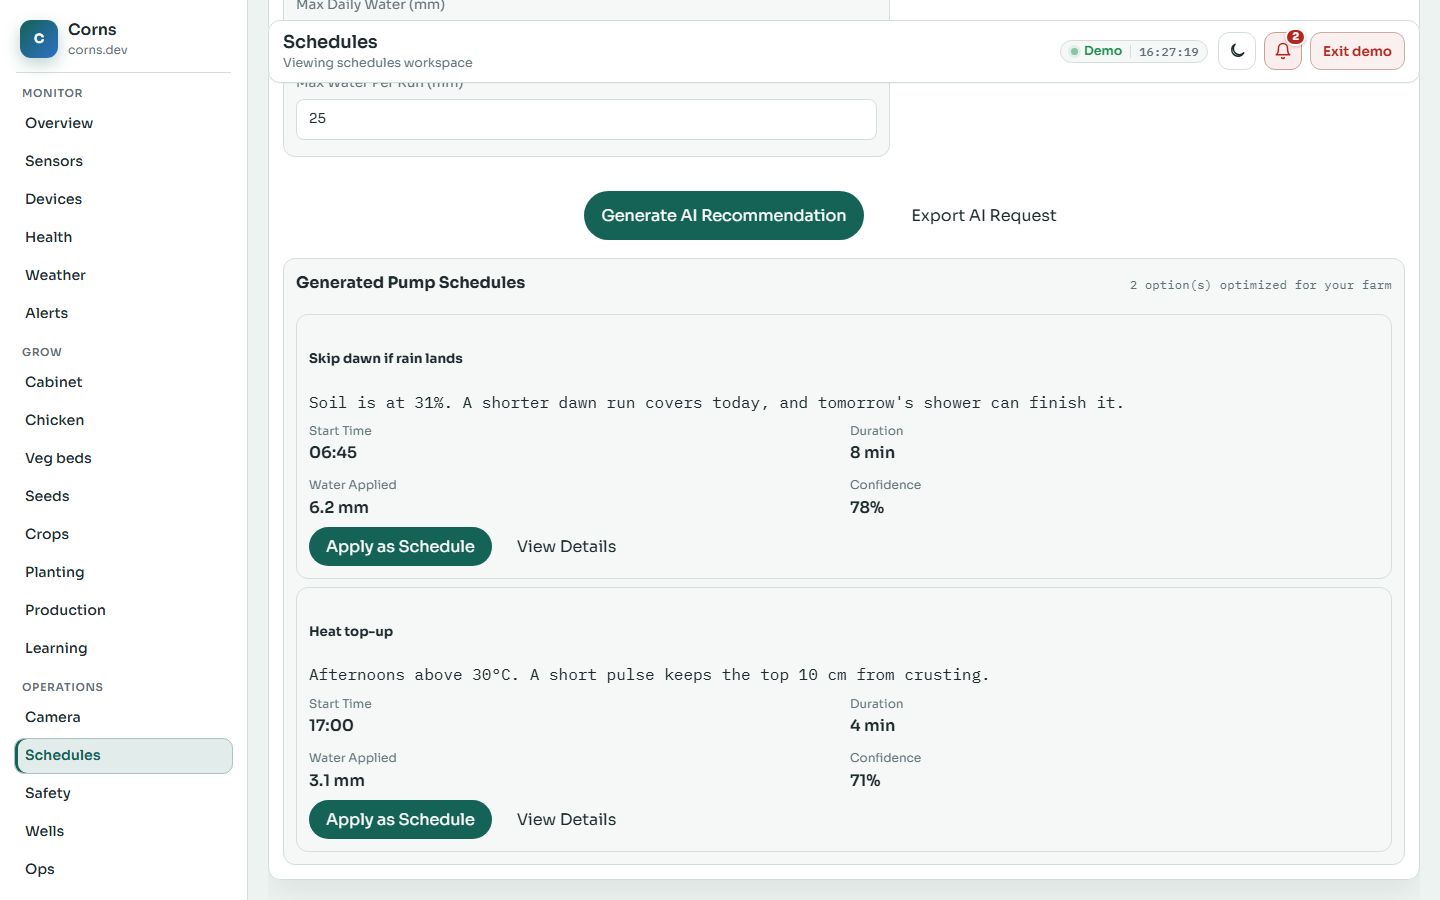Click the '71%' confidence value
Viewport: 1440px width, 900px height.
click(x=865, y=780)
